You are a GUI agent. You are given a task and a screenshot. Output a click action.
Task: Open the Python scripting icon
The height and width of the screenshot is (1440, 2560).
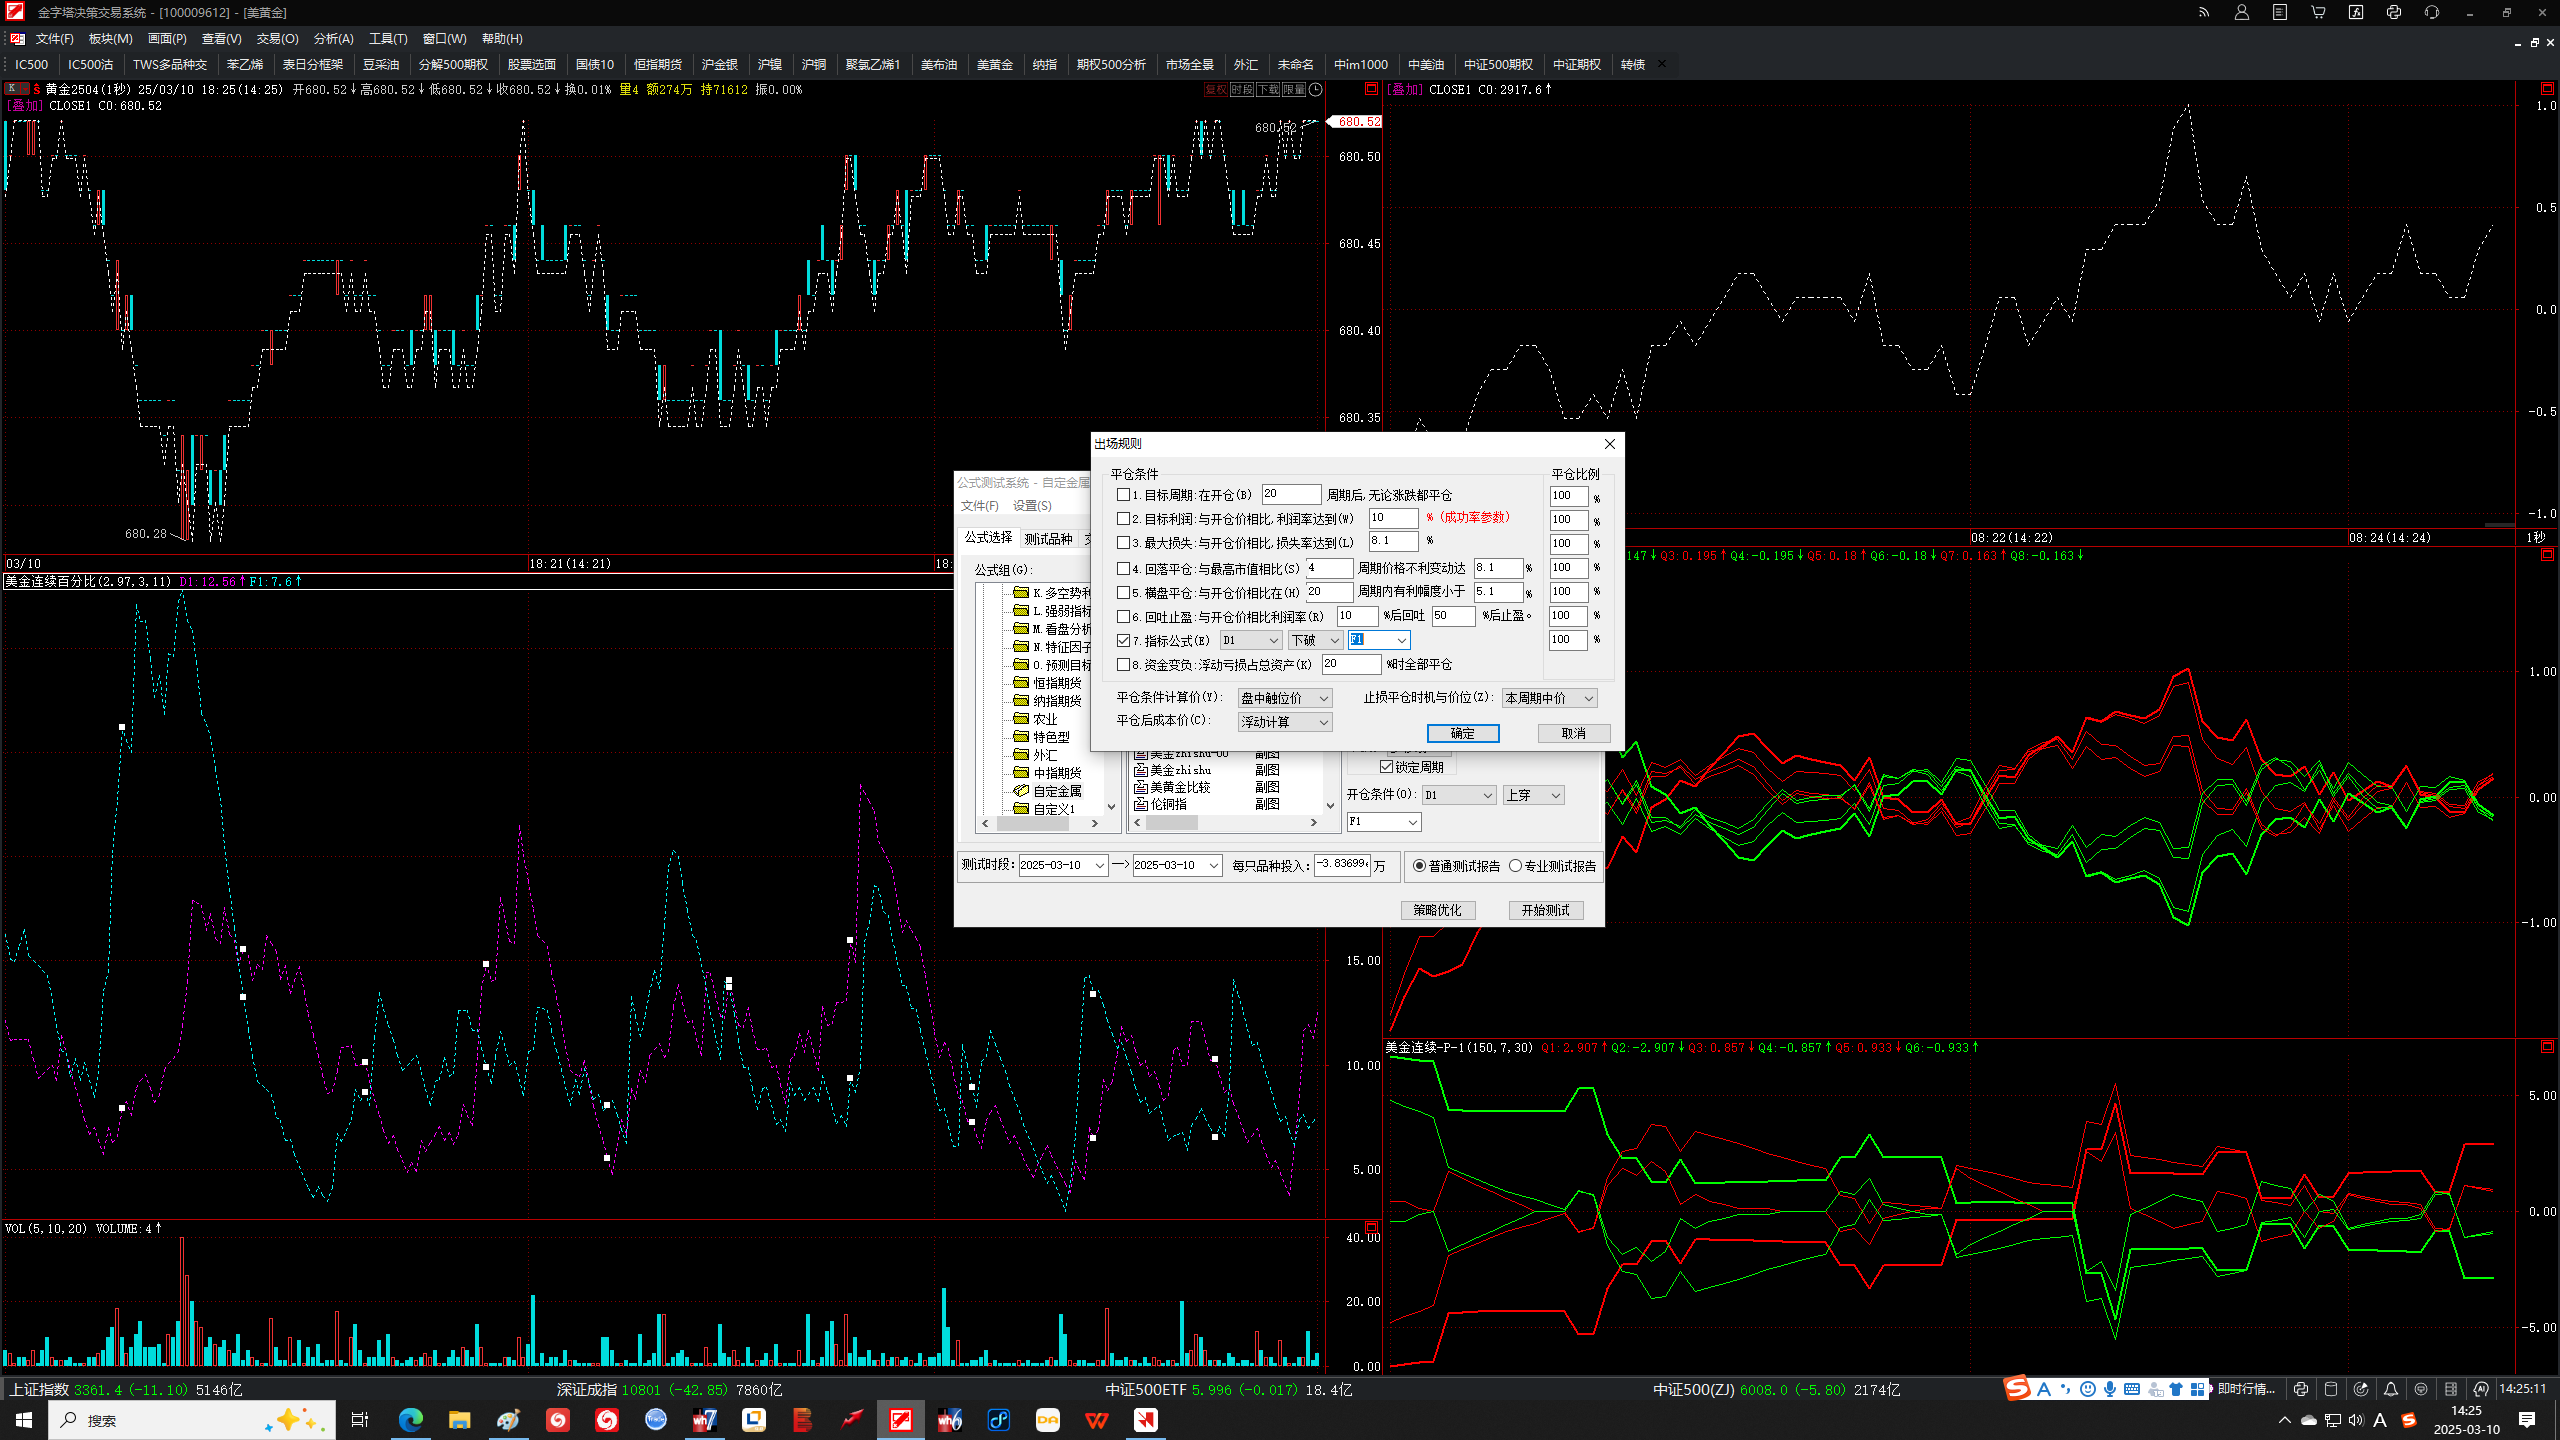click(2394, 13)
